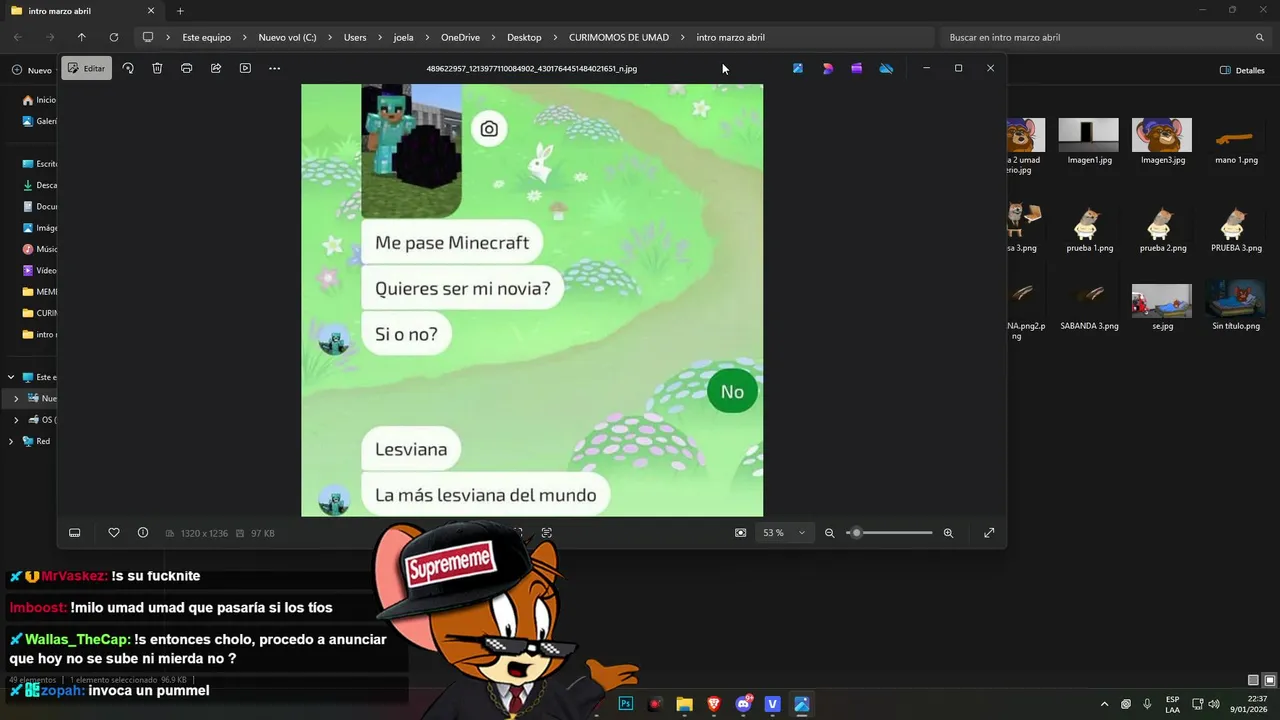Screen dimensions: 1280x720
Task: Mark the photo as favorite
Action: click(114, 533)
